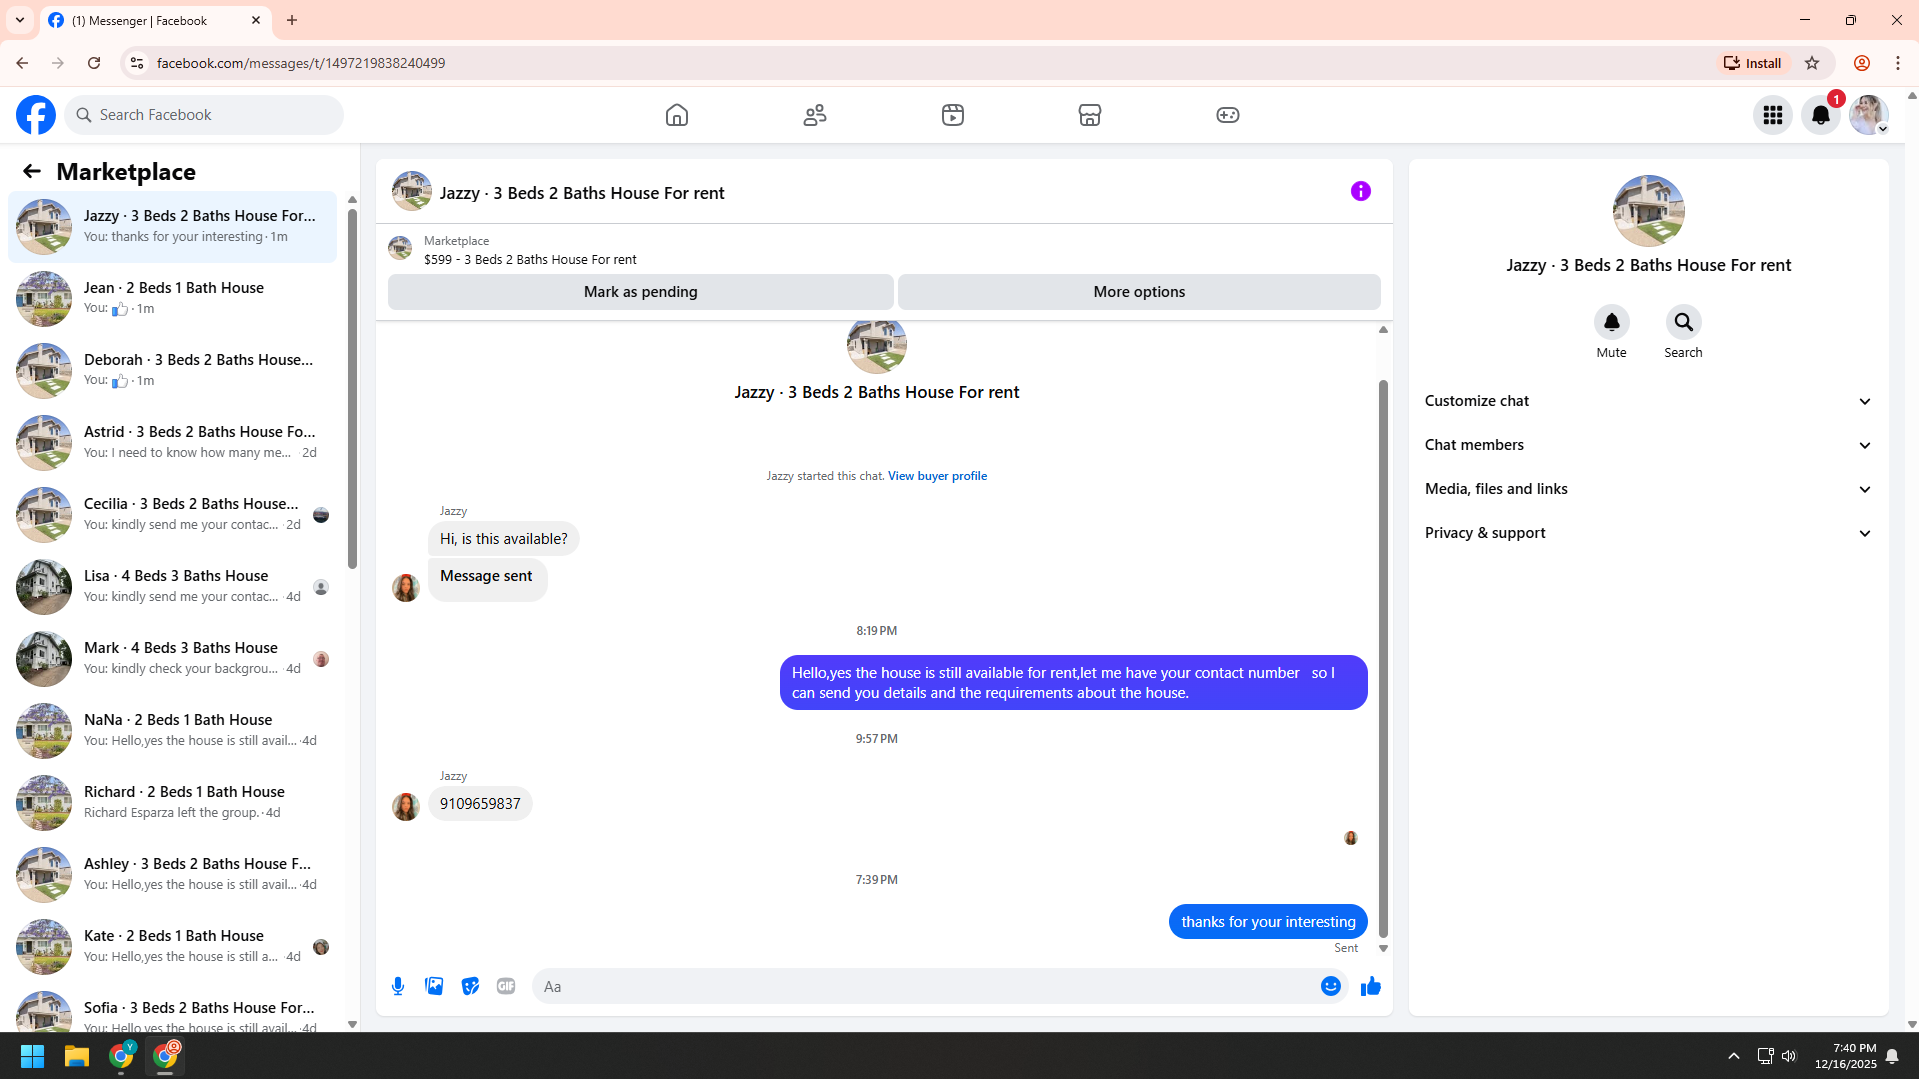Viewport: 1919px width, 1079px height.
Task: Open the Friends icon in top navigation
Action: click(x=815, y=115)
